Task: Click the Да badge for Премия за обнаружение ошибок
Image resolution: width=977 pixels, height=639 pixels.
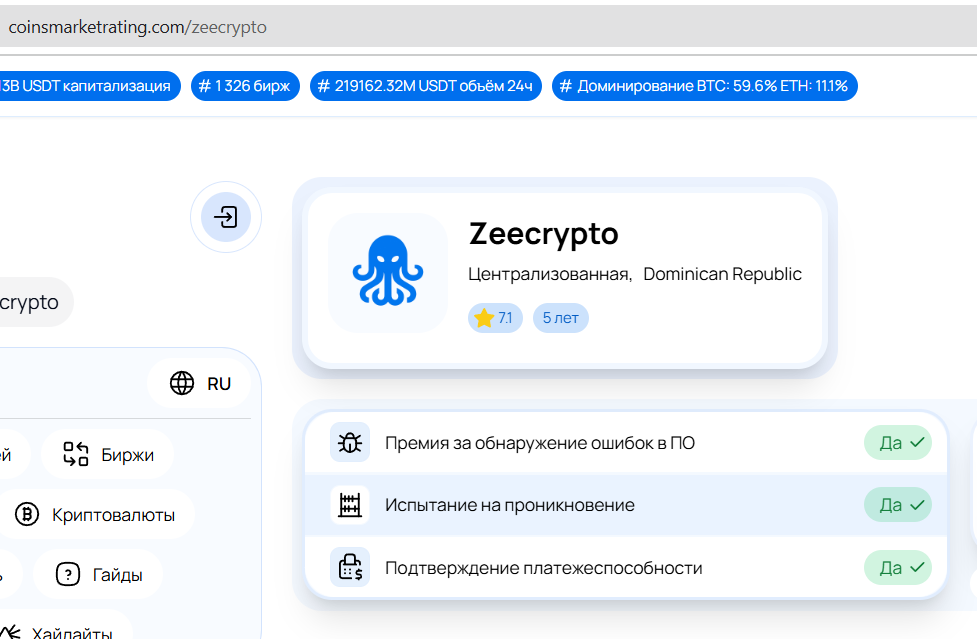Action: click(x=897, y=442)
